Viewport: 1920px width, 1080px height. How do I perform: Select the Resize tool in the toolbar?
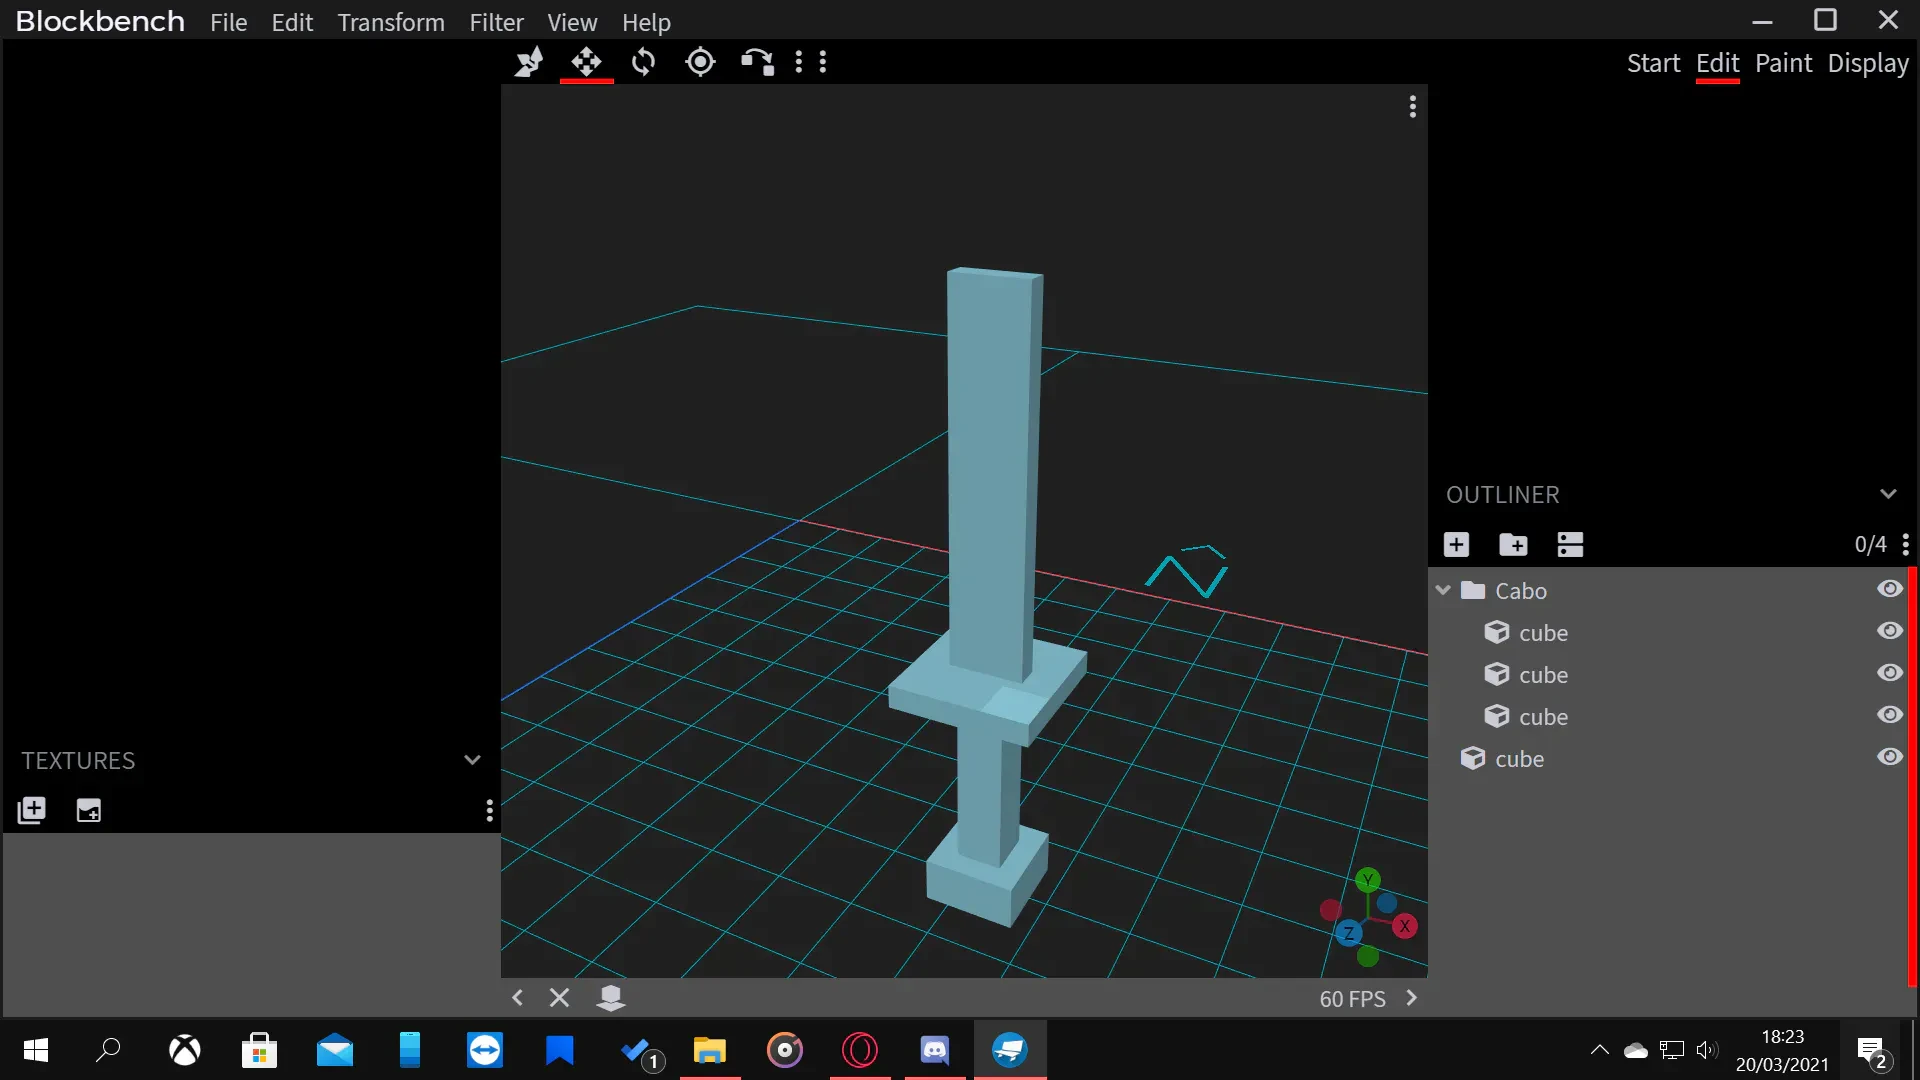click(529, 62)
